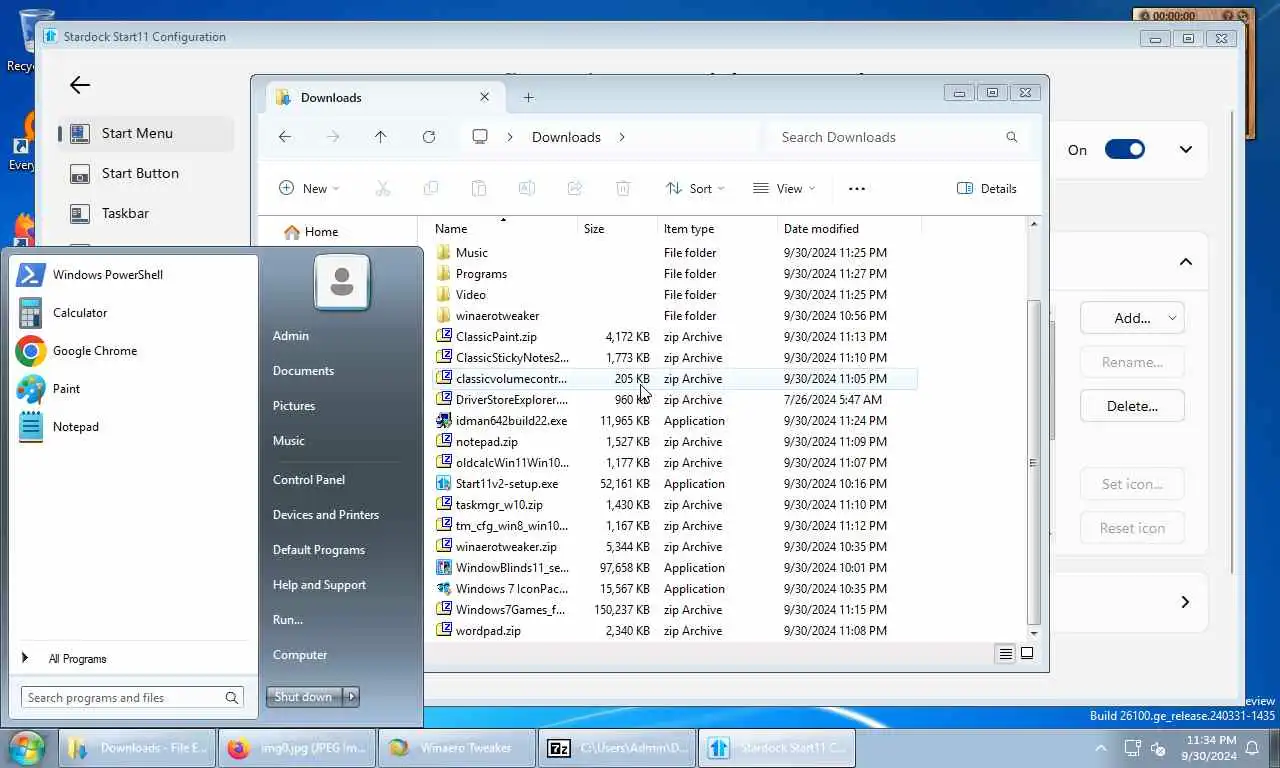Switch to Winaero Tweaker taskbar button
The width and height of the screenshot is (1280, 768).
455,748
